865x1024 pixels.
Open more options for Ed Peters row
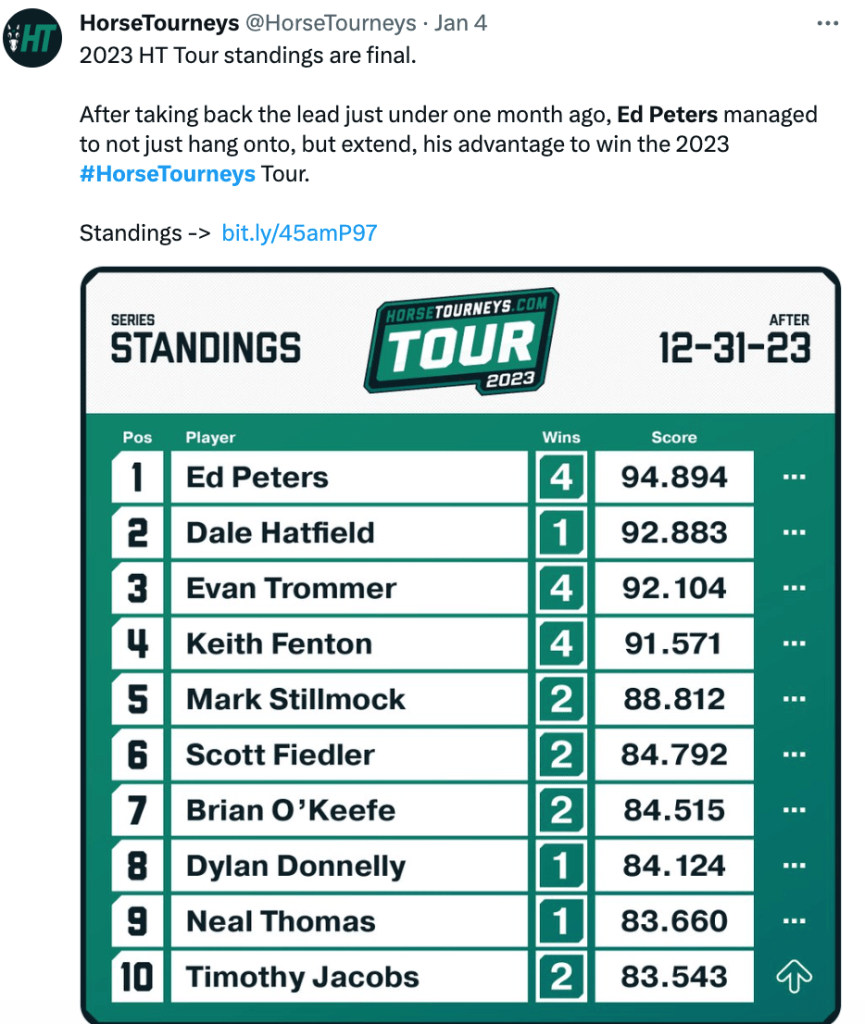(x=794, y=477)
